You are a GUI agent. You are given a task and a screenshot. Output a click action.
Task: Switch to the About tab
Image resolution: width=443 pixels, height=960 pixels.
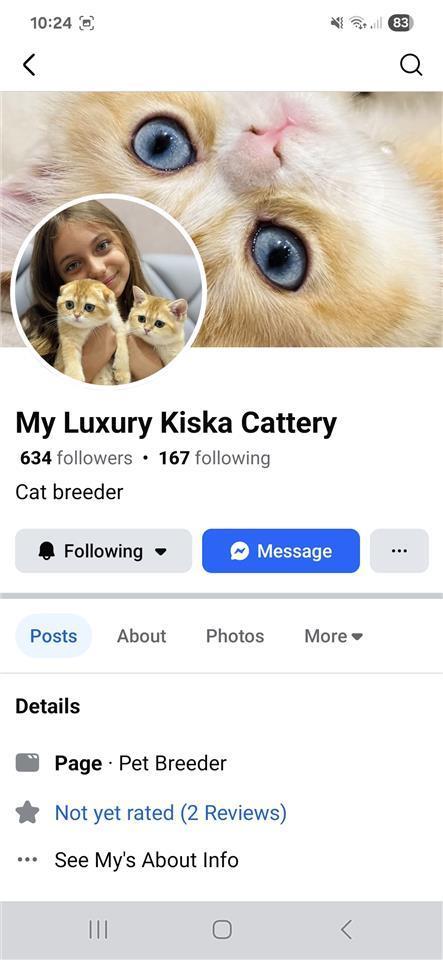[x=141, y=636]
